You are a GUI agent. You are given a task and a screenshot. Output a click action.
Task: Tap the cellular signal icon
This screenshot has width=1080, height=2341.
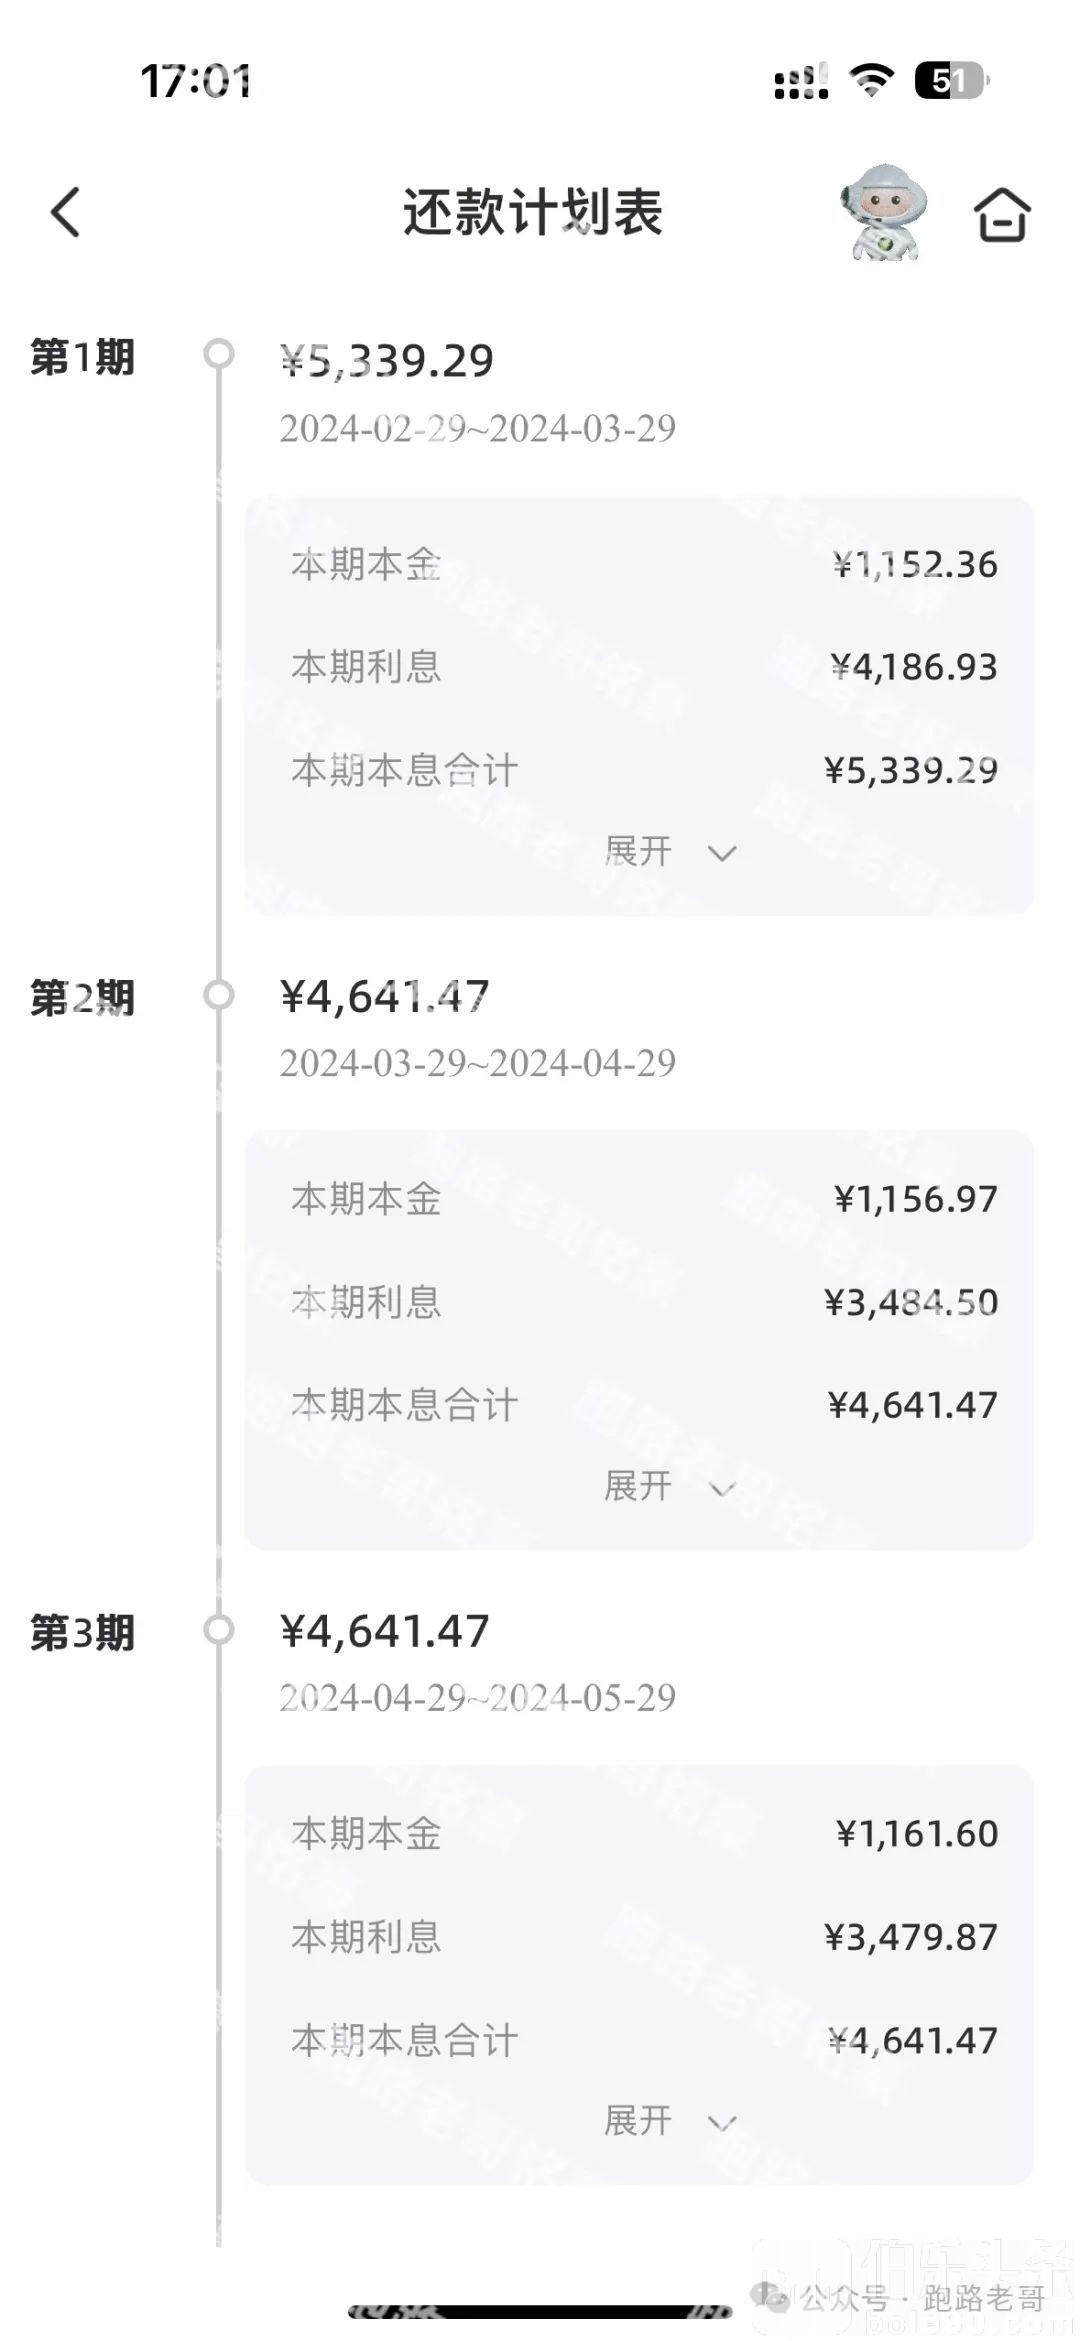tap(801, 81)
